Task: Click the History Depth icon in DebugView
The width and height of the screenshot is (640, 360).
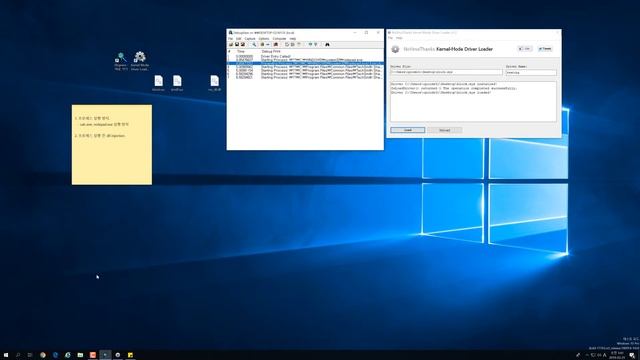Action: tap(316, 44)
